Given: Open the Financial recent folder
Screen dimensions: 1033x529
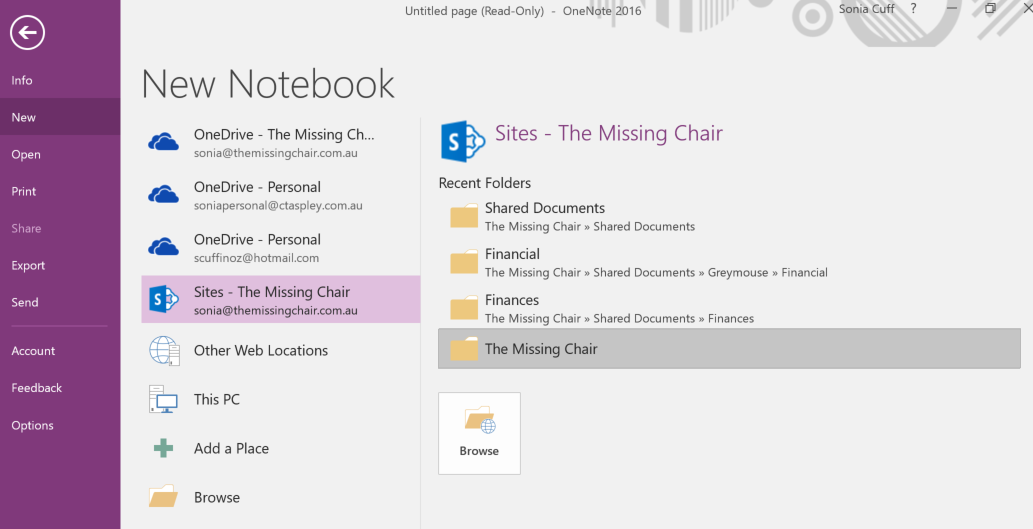Looking at the screenshot, I should 729,263.
